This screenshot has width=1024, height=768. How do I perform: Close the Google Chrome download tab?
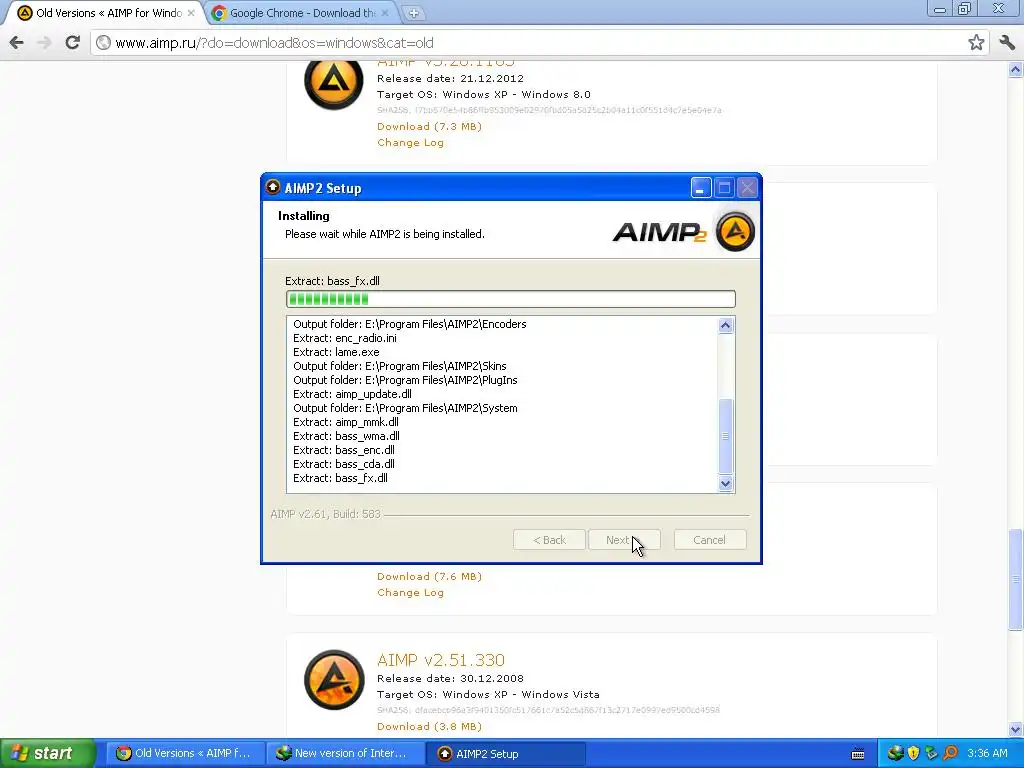click(385, 12)
